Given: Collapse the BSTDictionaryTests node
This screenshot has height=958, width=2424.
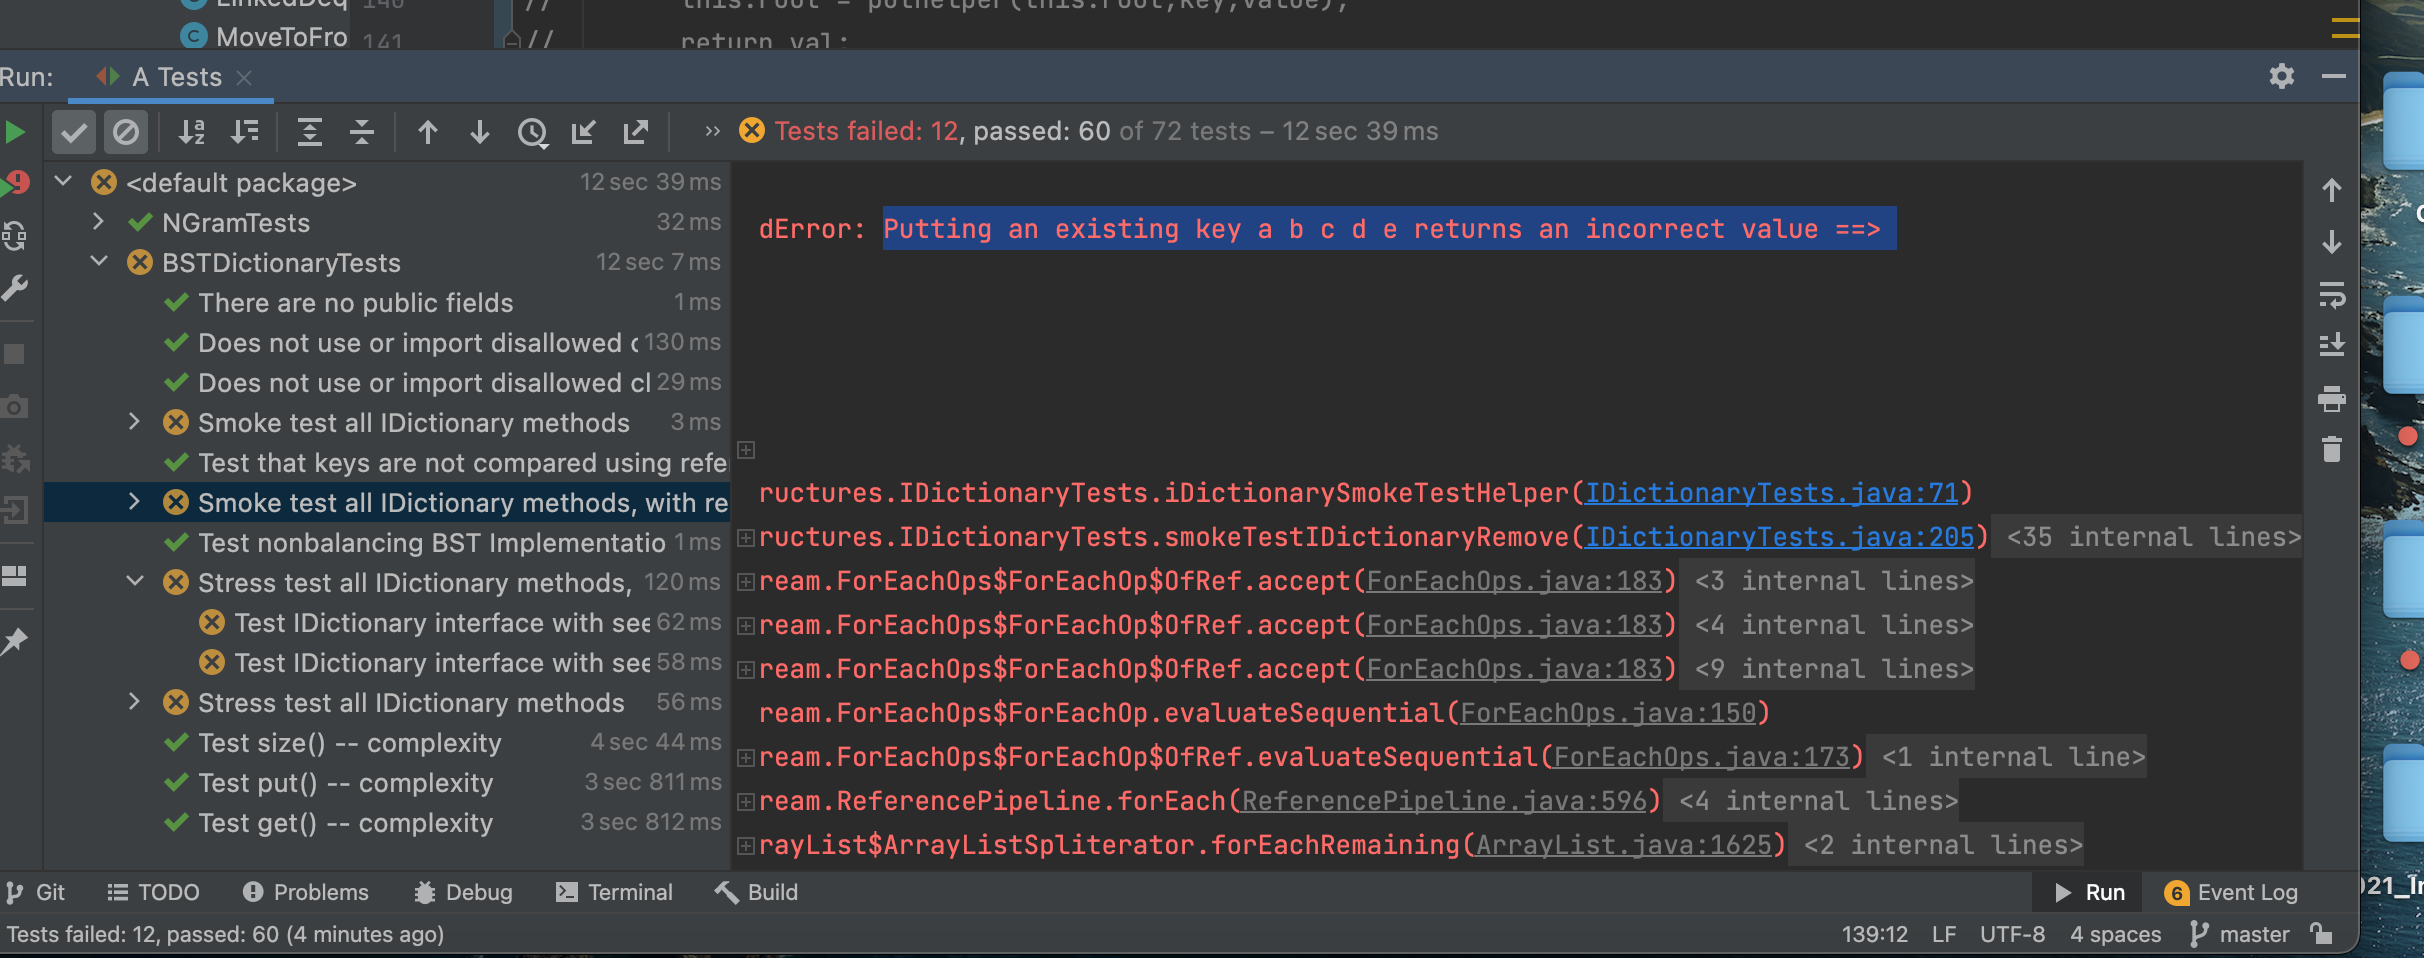Looking at the screenshot, I should 98,262.
